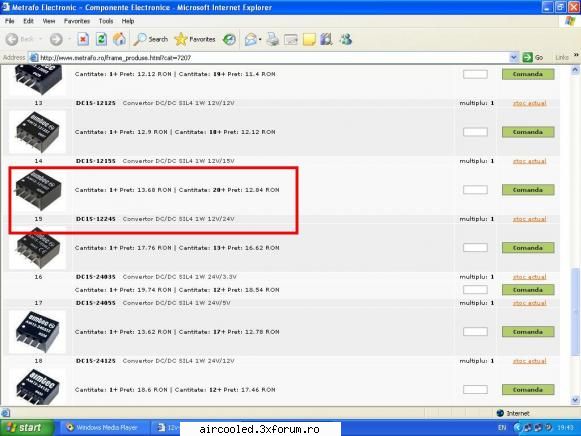The image size is (581, 436).
Task: Click the vertical scrollbar down arrow
Action: pyautogui.click(x=575, y=400)
